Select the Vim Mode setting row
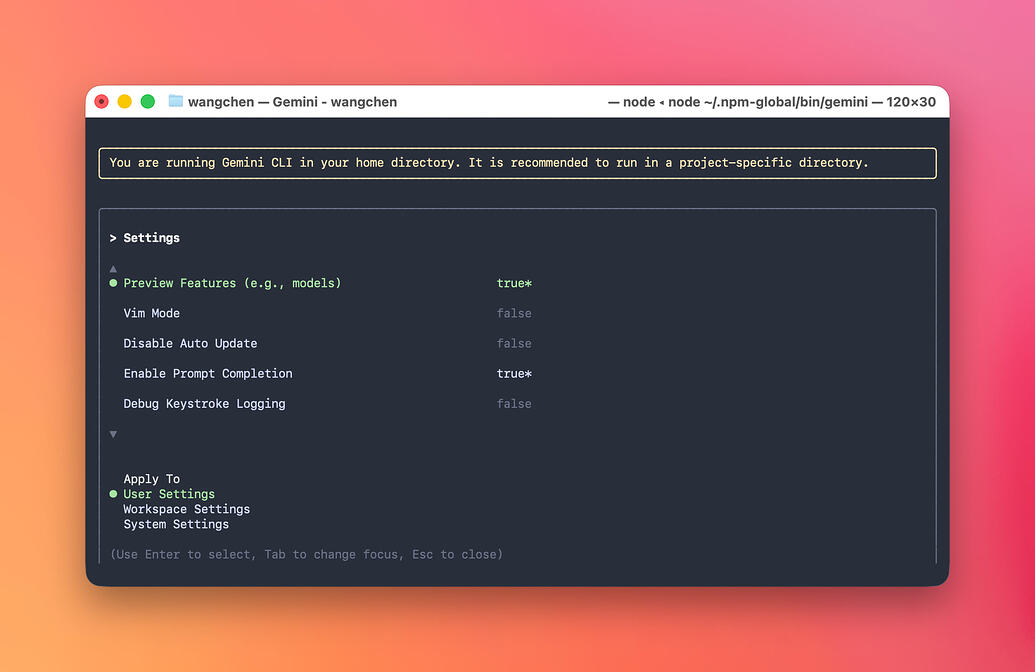Screen dimensions: 1035x672 [x=327, y=314]
